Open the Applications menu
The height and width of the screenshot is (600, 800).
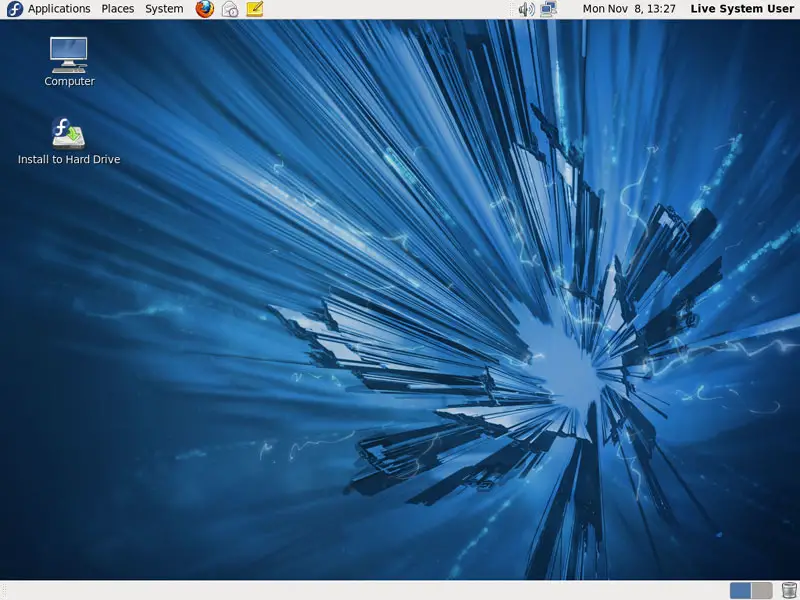click(x=59, y=9)
